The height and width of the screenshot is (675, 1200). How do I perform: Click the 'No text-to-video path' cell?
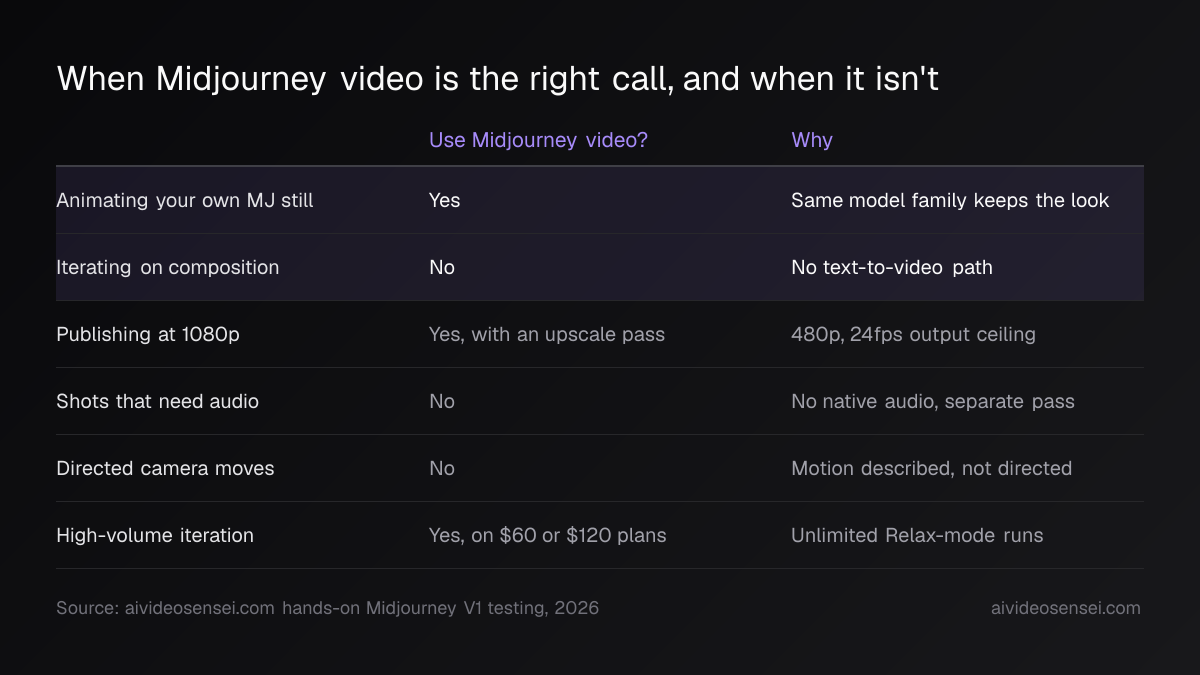click(892, 267)
